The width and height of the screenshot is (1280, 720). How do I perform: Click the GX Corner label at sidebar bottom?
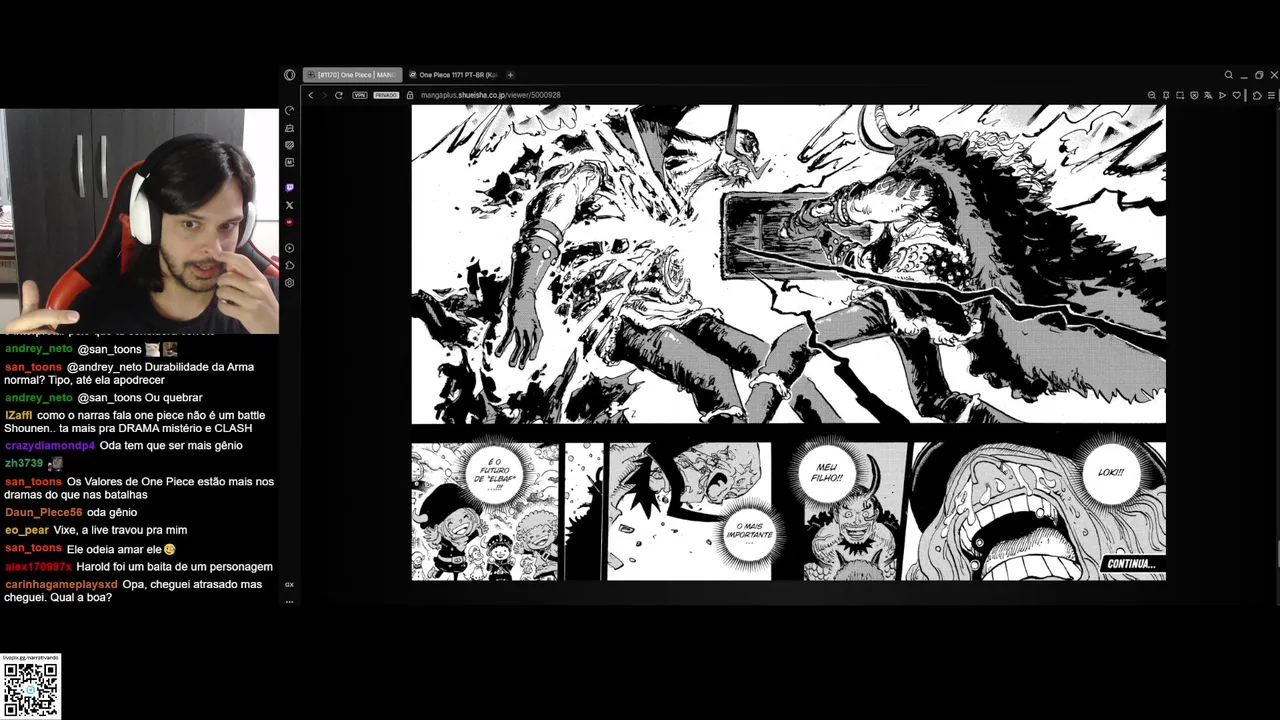tap(290, 584)
